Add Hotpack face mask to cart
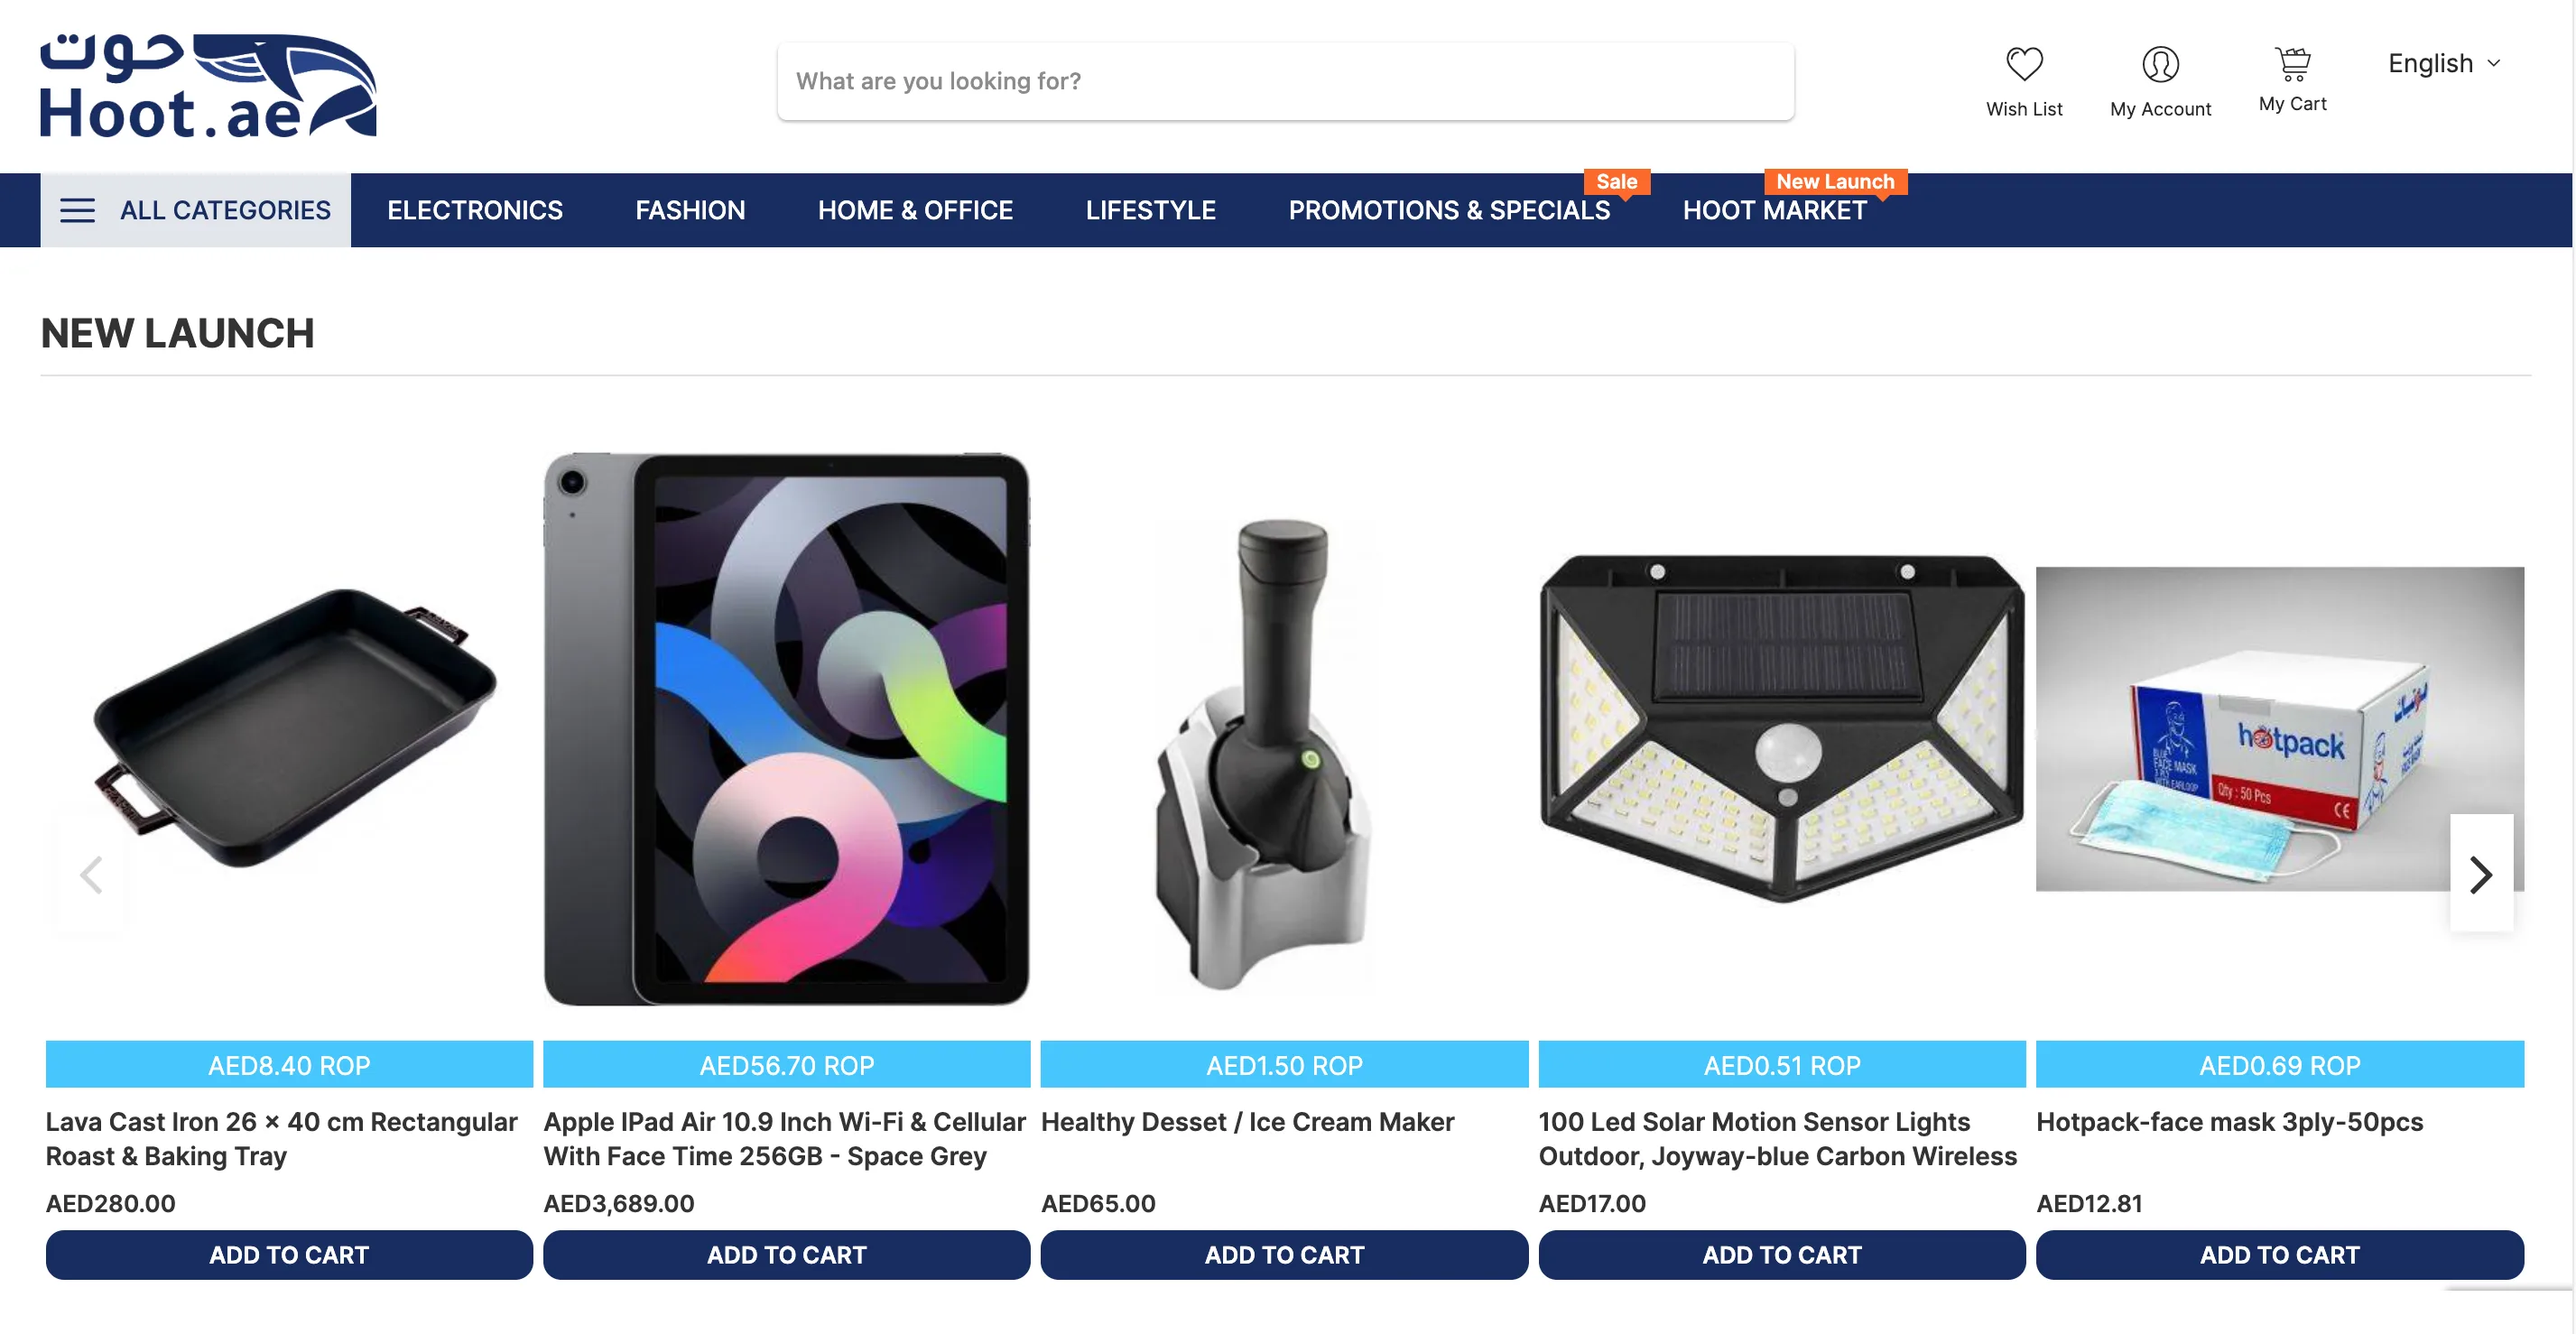Image resolution: width=2576 pixels, height=1334 pixels. (2279, 1254)
